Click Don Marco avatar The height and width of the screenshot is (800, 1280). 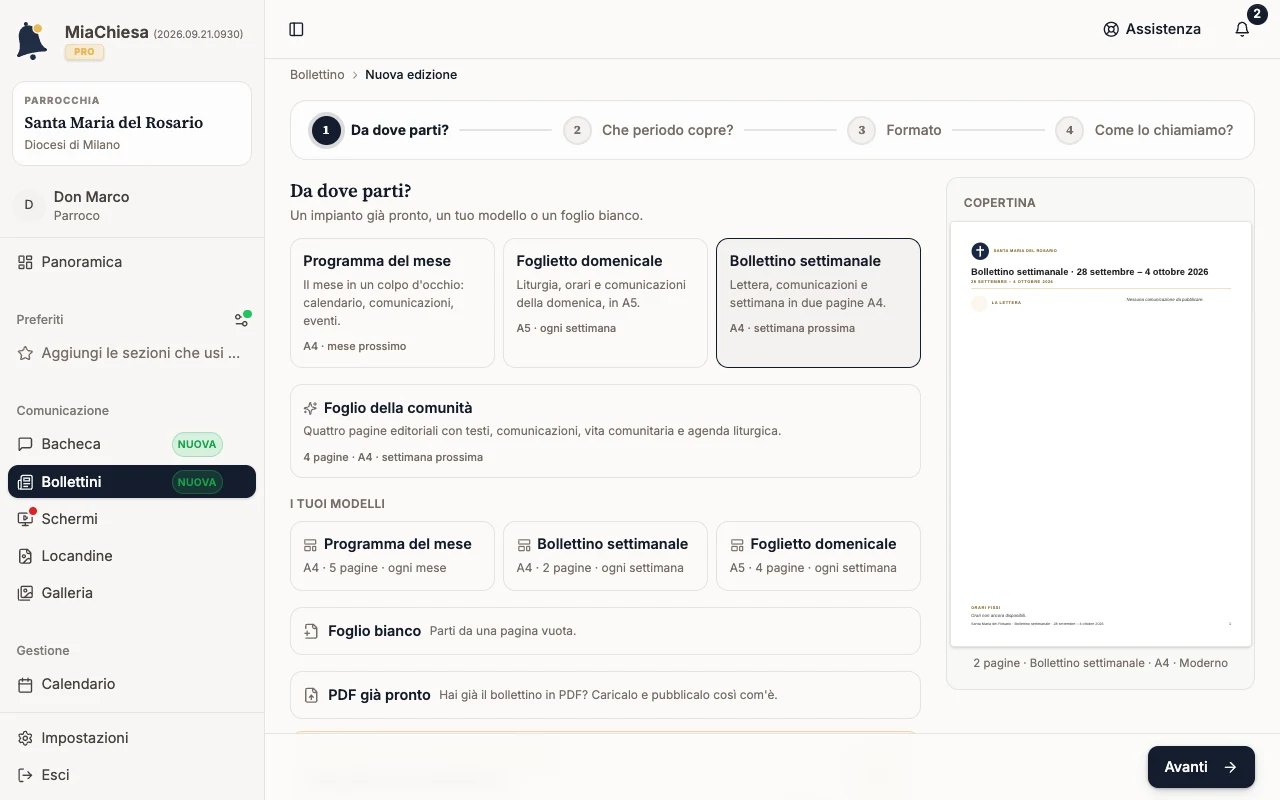28,205
